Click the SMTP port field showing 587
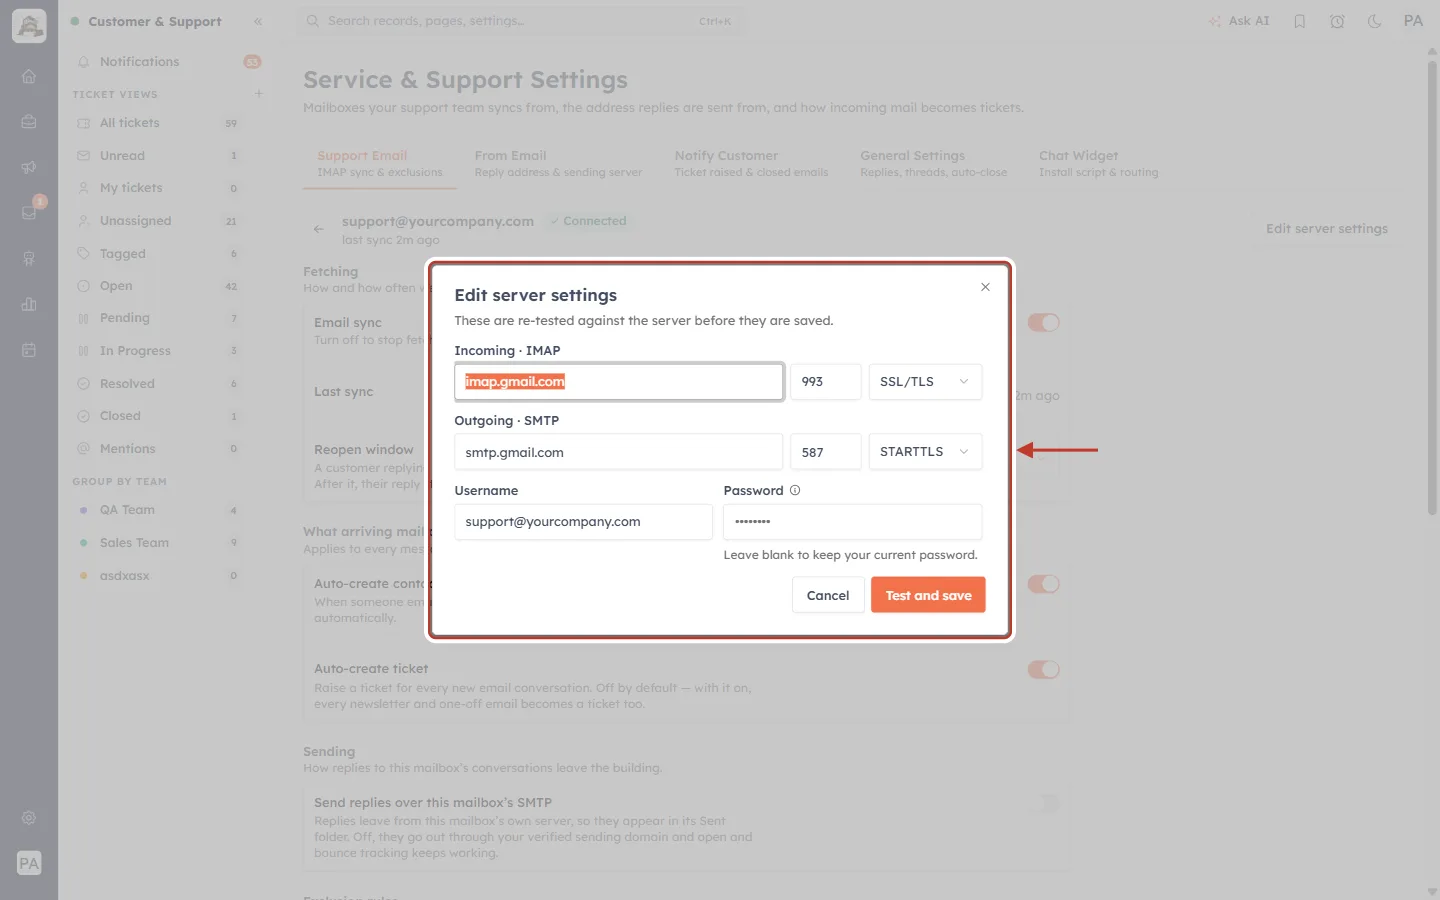 tap(826, 452)
